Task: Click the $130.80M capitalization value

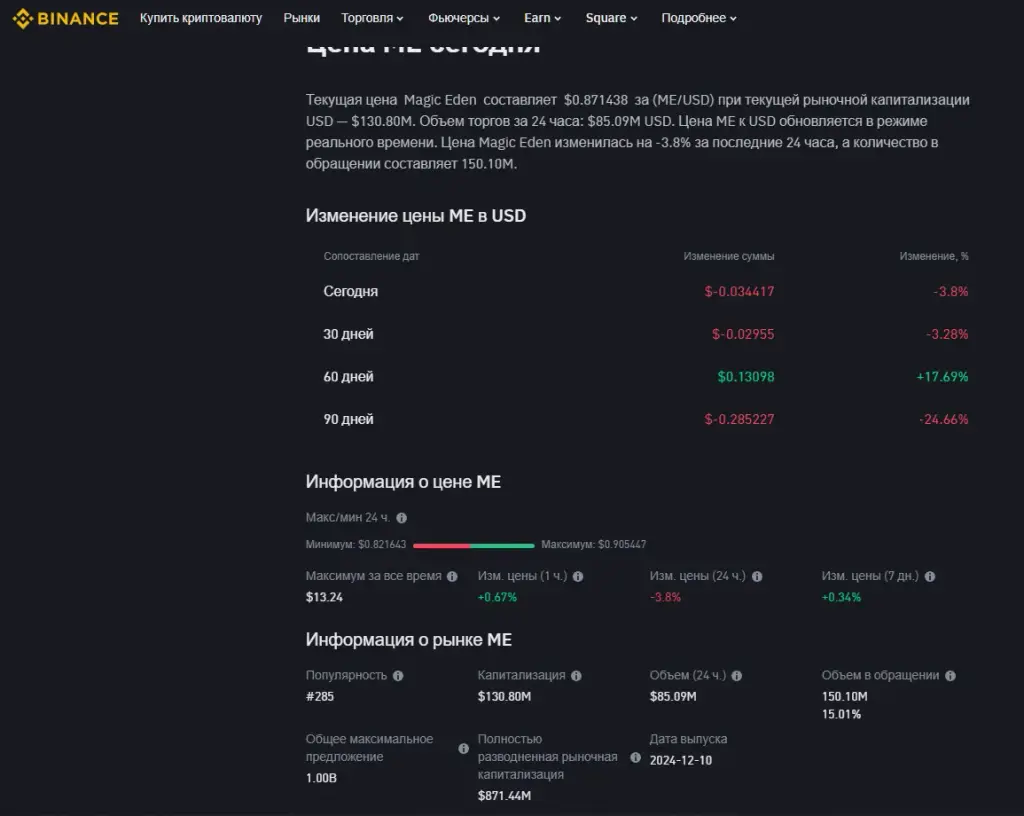Action: [x=504, y=697]
